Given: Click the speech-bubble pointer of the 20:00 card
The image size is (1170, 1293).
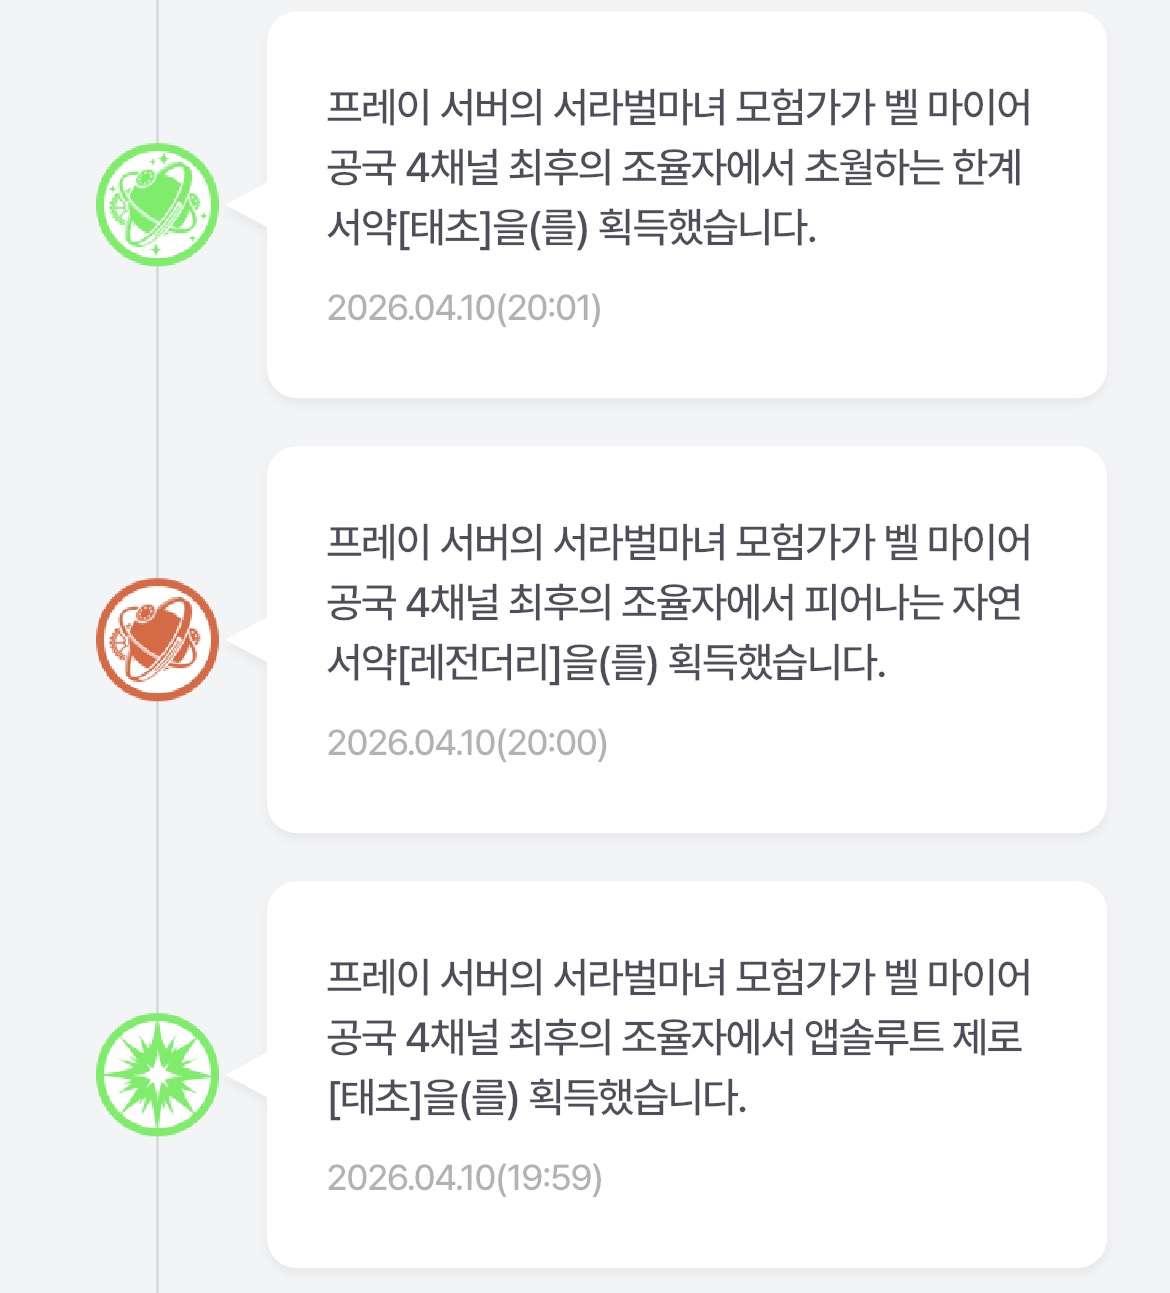Looking at the screenshot, I should 248,640.
